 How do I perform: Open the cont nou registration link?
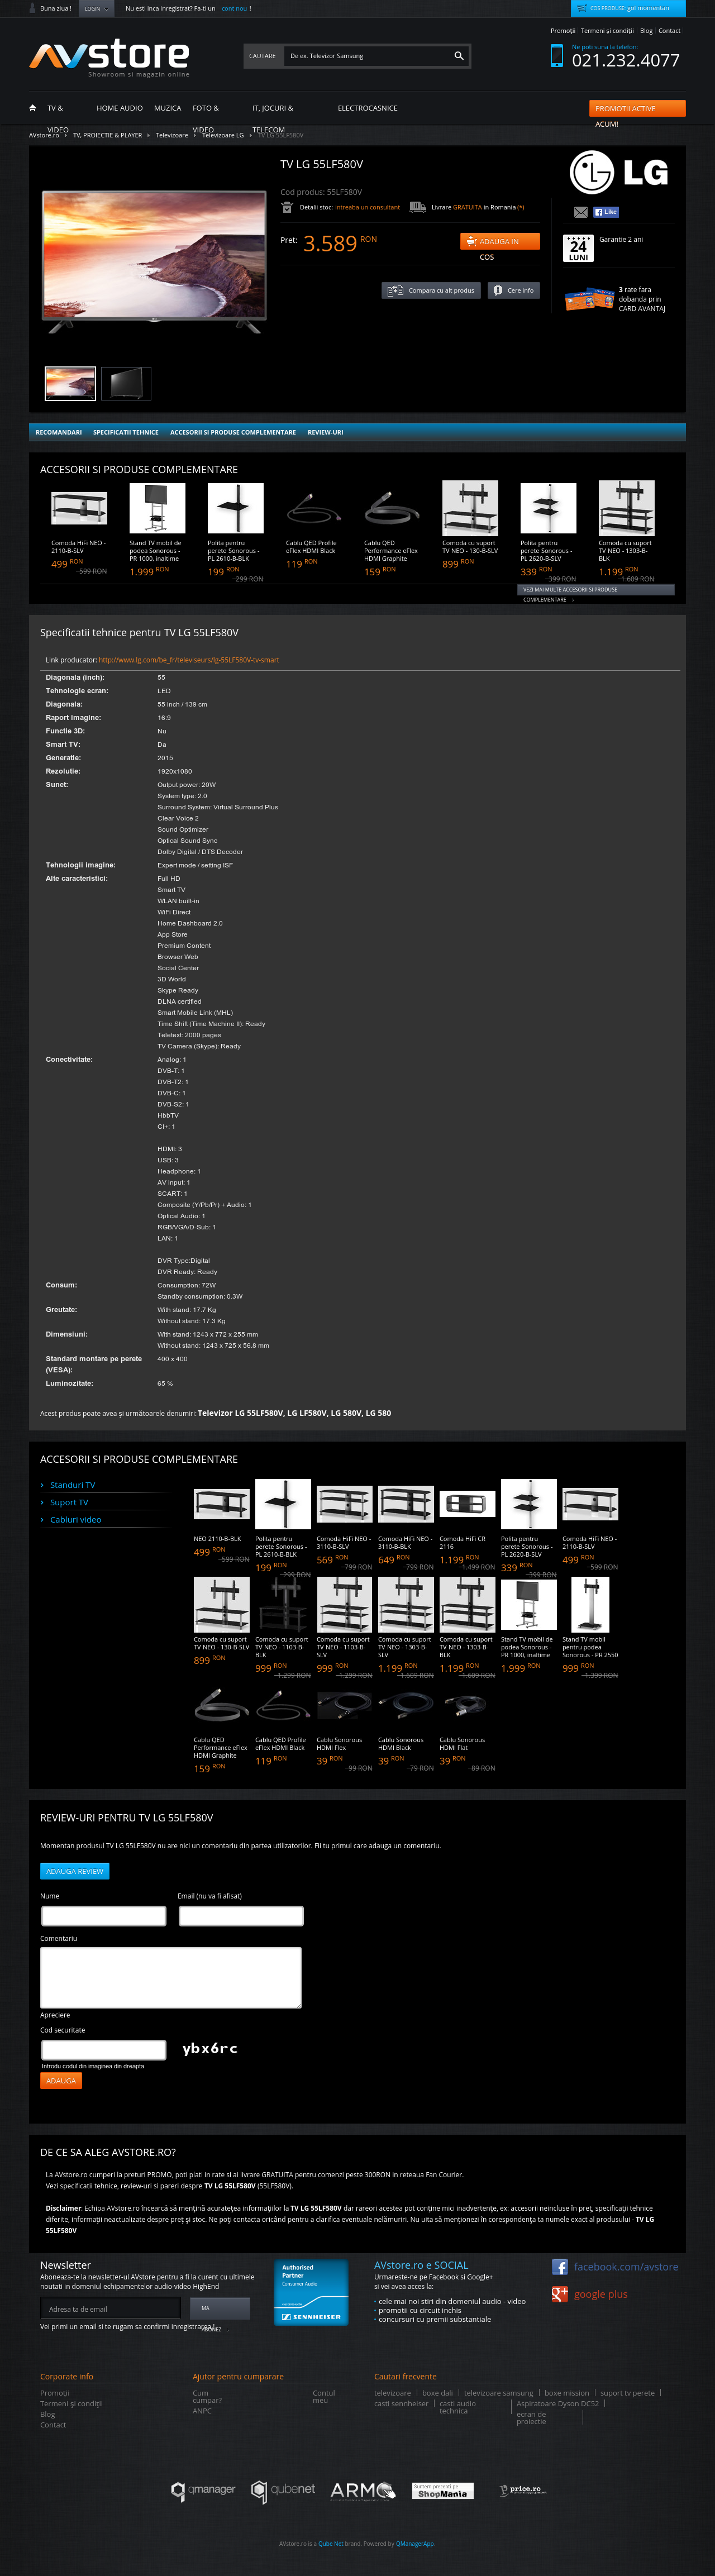coord(234,8)
